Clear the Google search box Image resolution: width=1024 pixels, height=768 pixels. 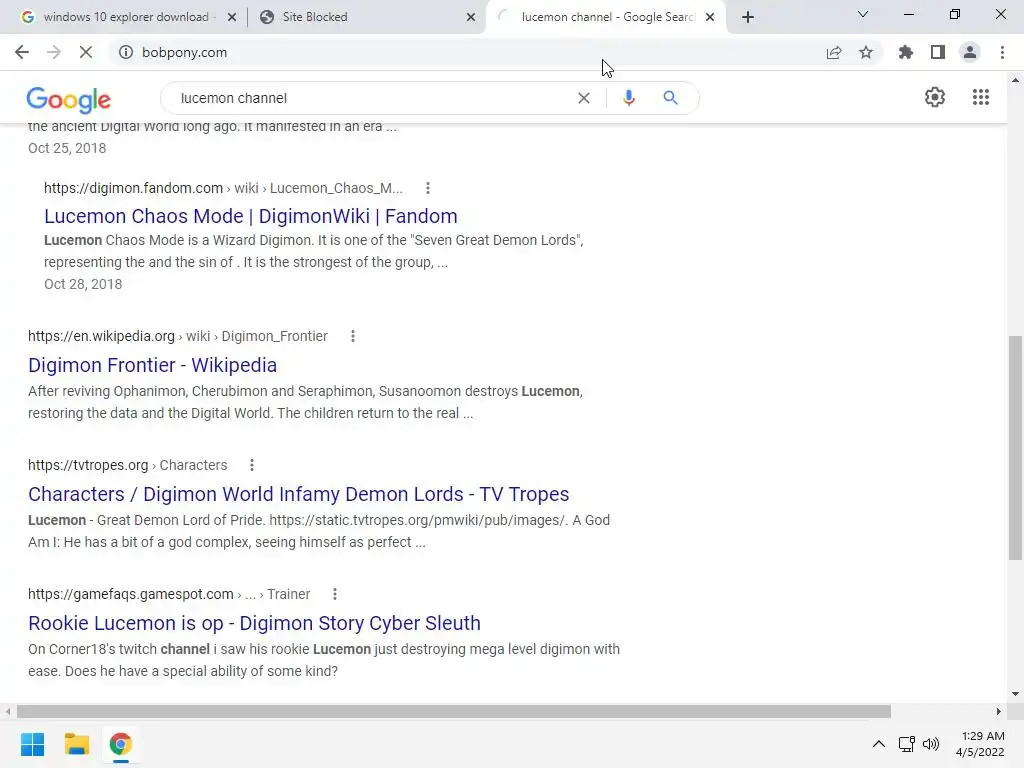[584, 98]
